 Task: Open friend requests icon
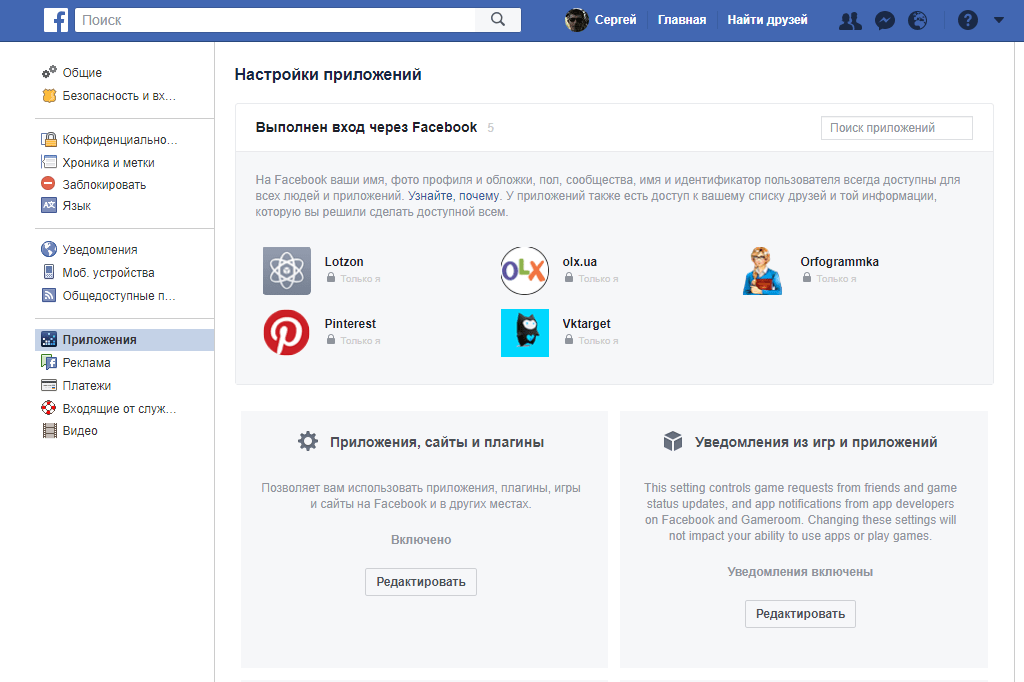(850, 20)
